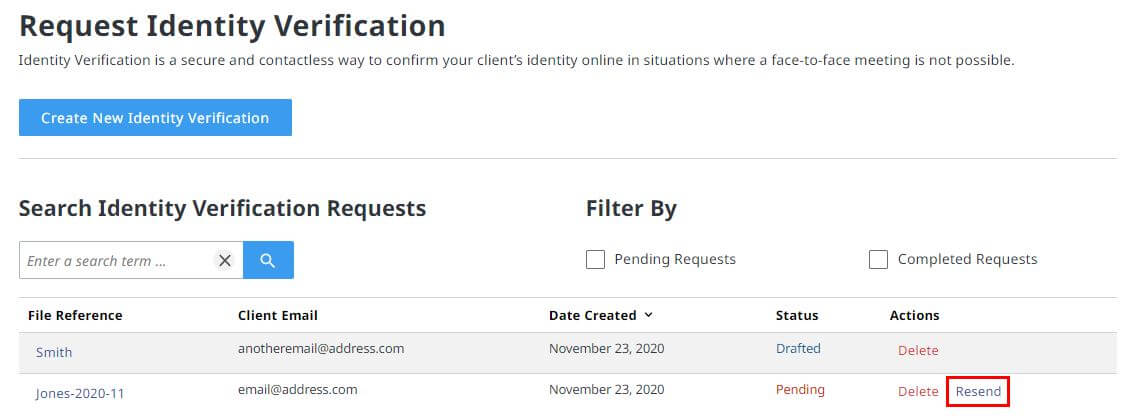Delete the Jones-2020-11 pending request
Viewport: 1135px width, 416px height.
(x=918, y=391)
